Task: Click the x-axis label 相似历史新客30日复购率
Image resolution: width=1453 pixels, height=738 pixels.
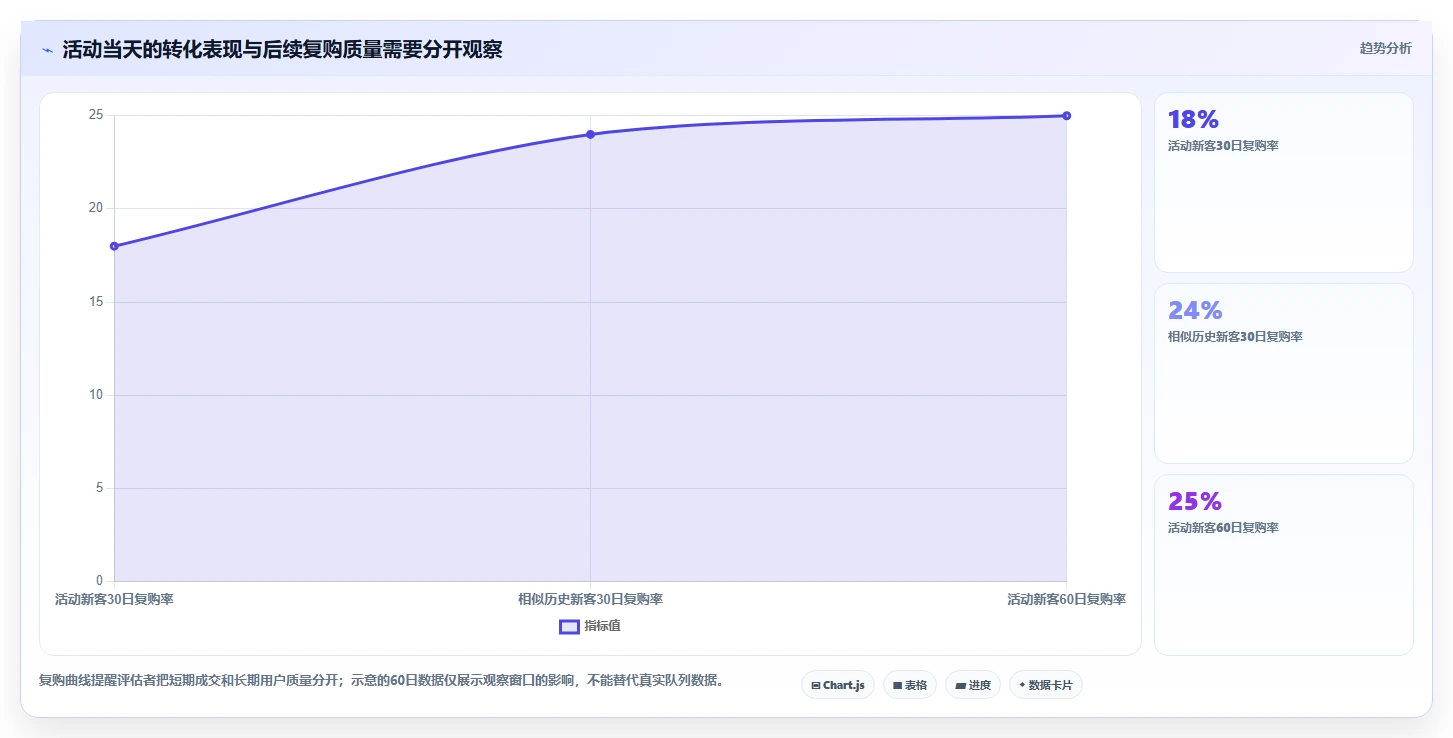Action: click(590, 600)
